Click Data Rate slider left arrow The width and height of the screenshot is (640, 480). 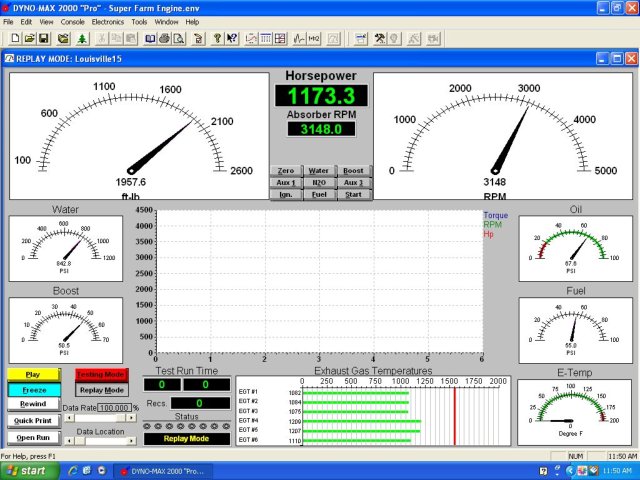coord(69,418)
